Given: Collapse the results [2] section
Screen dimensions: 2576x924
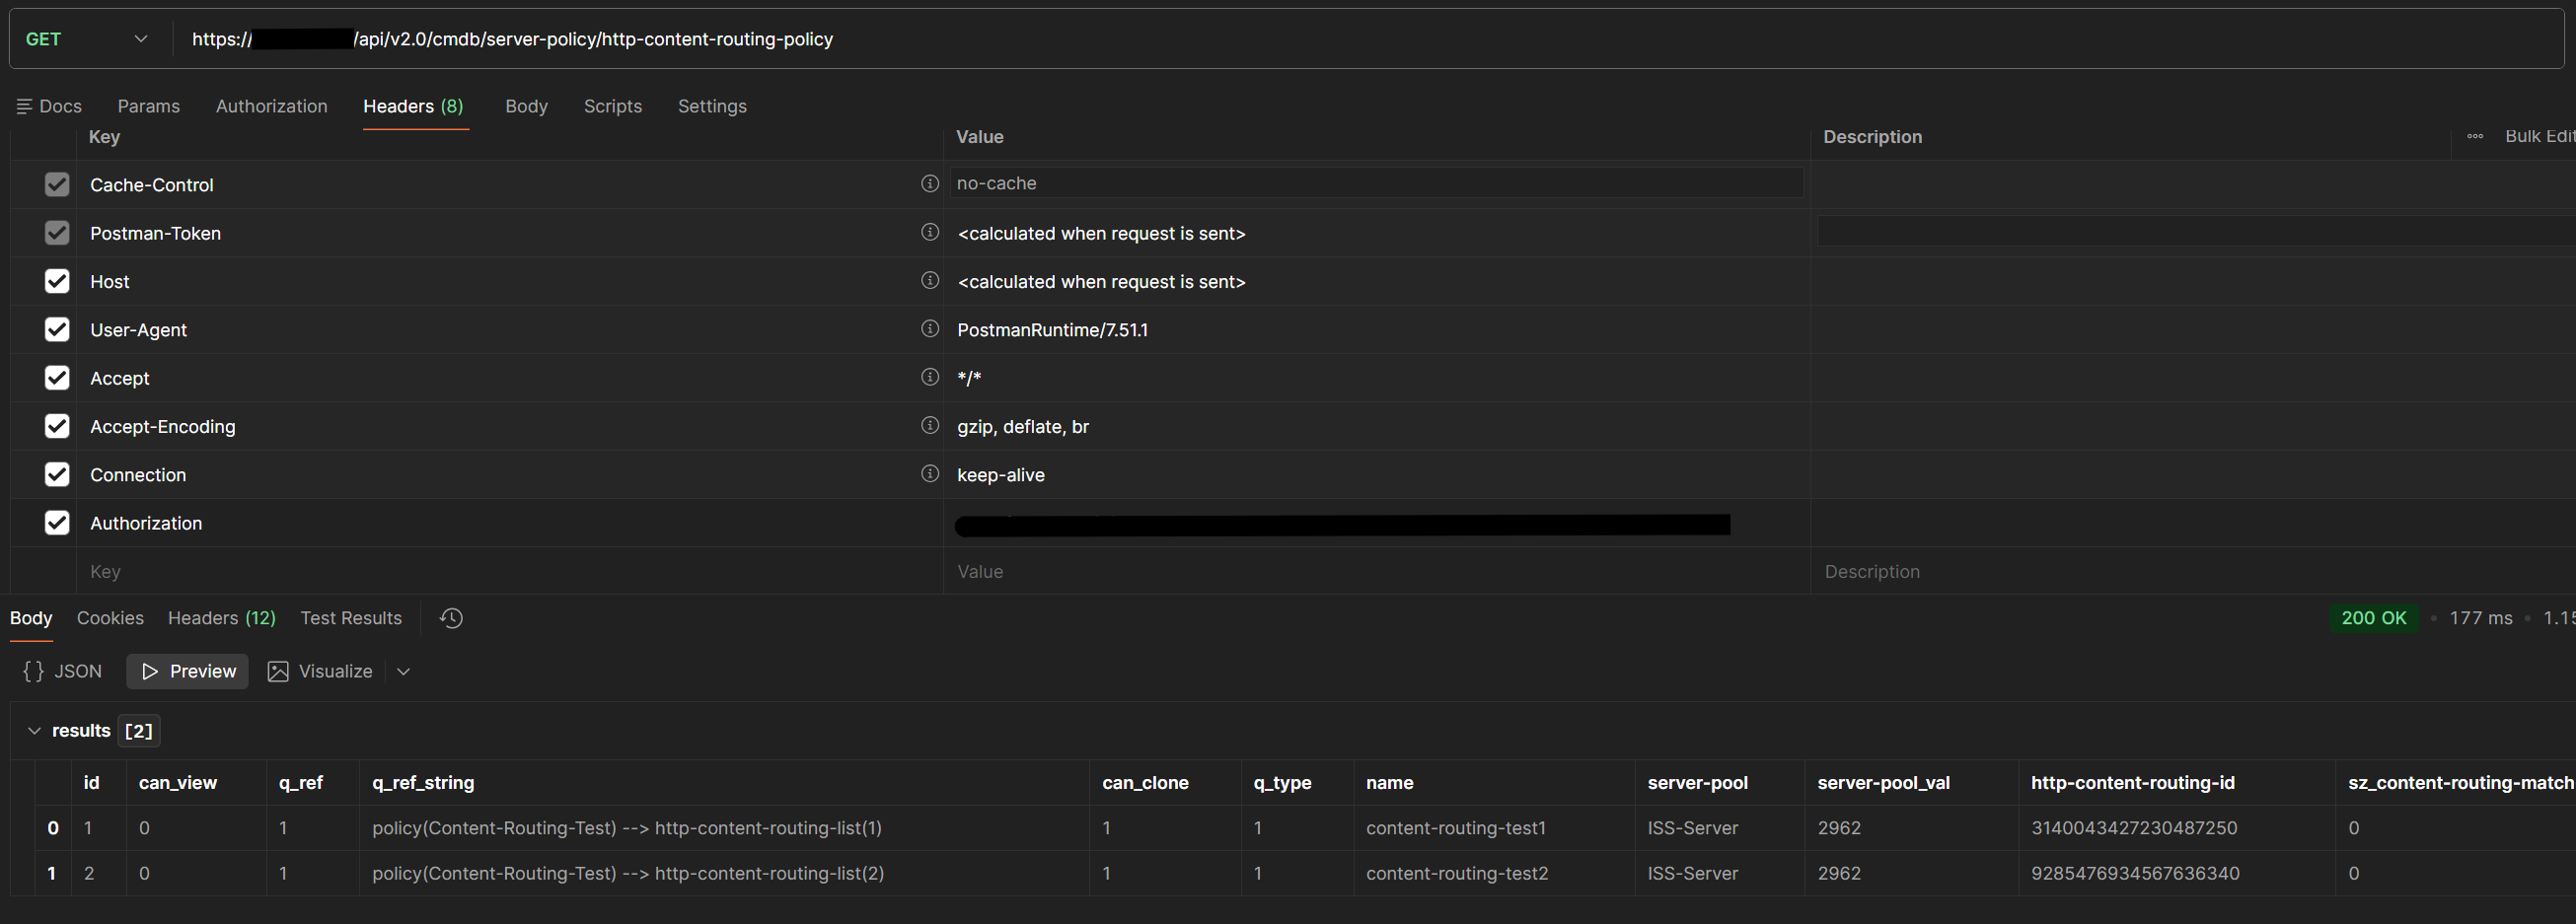Looking at the screenshot, I should point(34,731).
